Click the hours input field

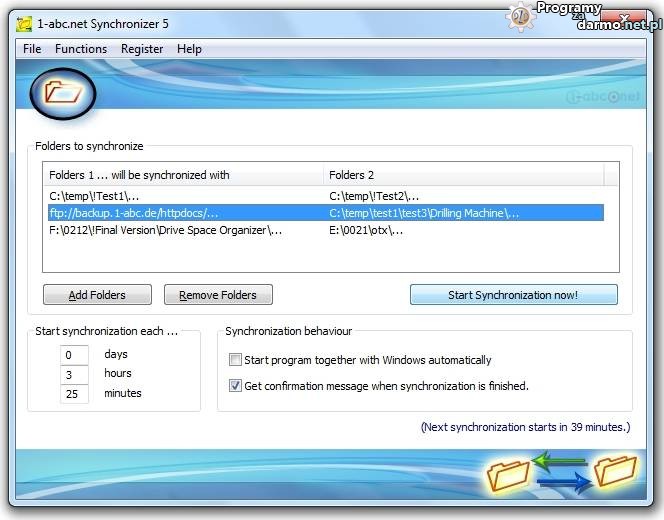pos(74,374)
